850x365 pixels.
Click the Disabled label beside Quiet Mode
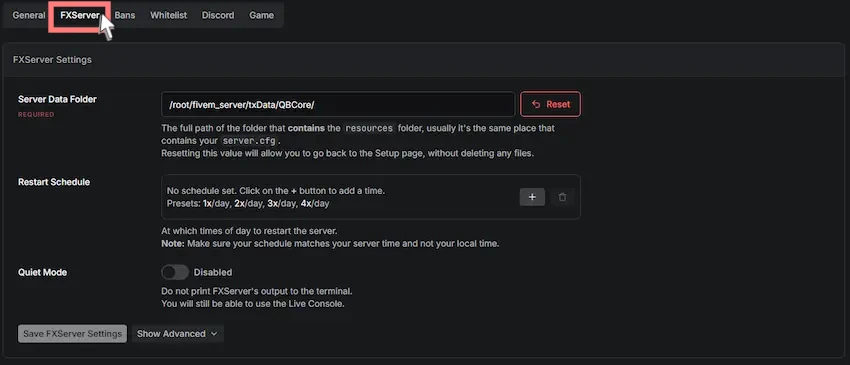pos(213,272)
